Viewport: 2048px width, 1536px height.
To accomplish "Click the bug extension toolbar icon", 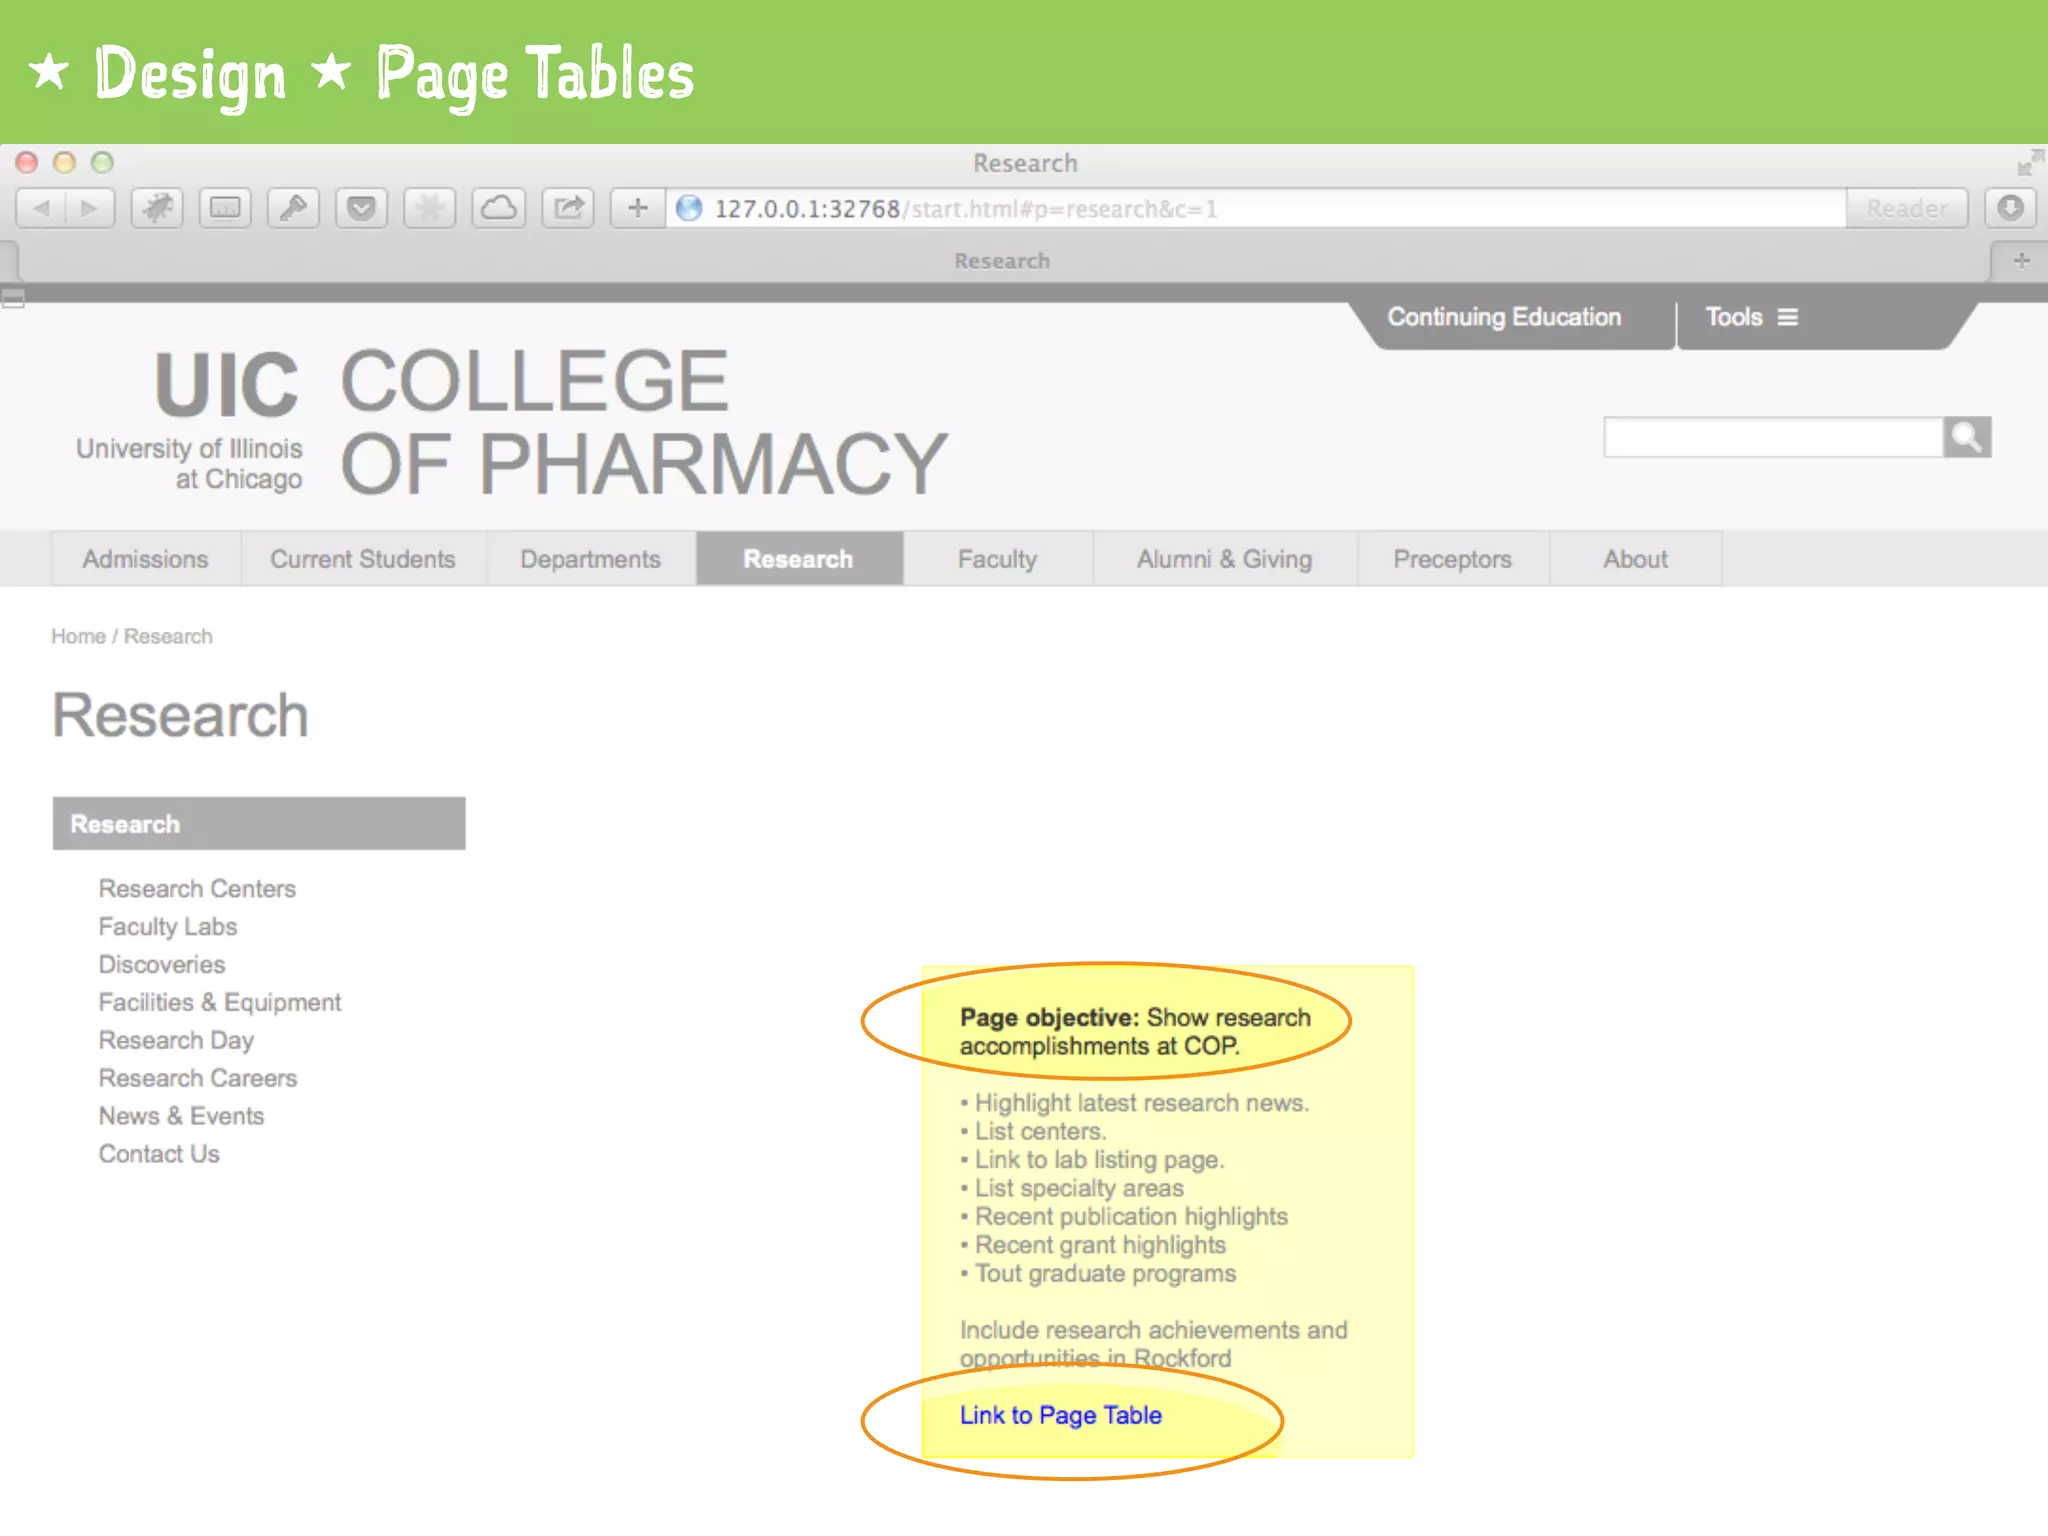I will pyautogui.click(x=157, y=208).
